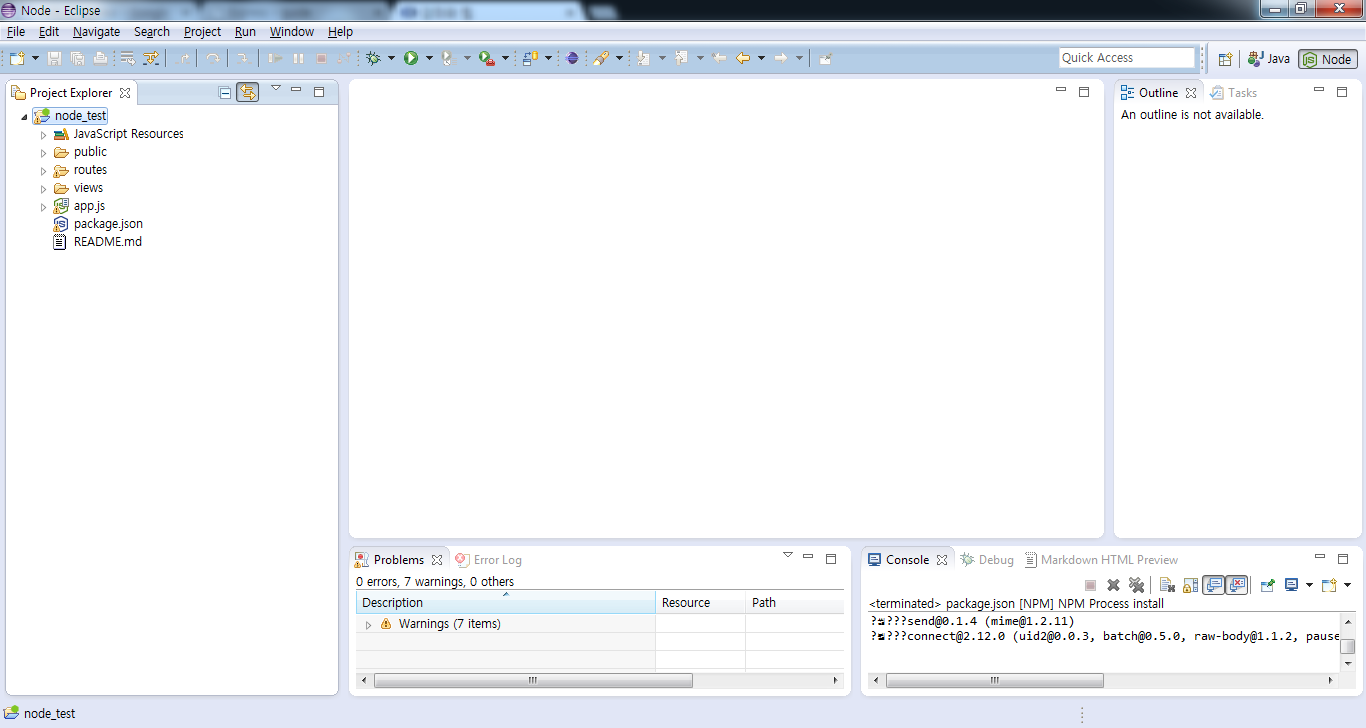Switch to the Debug tab
The width and height of the screenshot is (1366, 728).
tap(987, 560)
